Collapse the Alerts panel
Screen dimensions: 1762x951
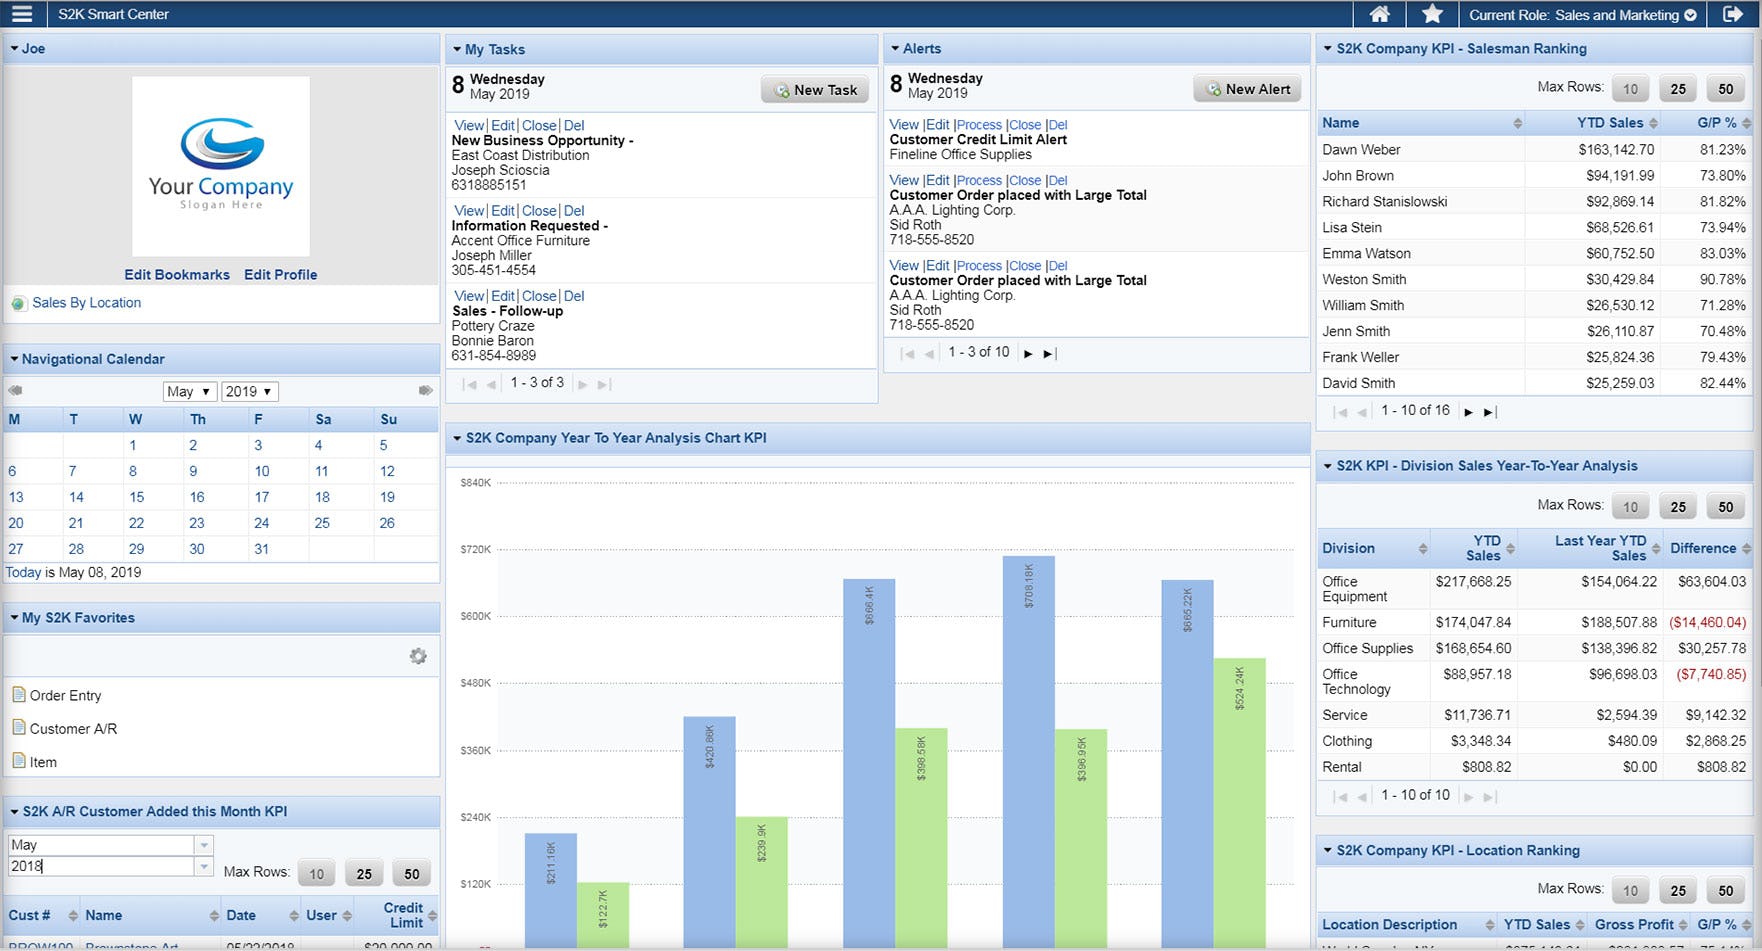coord(895,48)
